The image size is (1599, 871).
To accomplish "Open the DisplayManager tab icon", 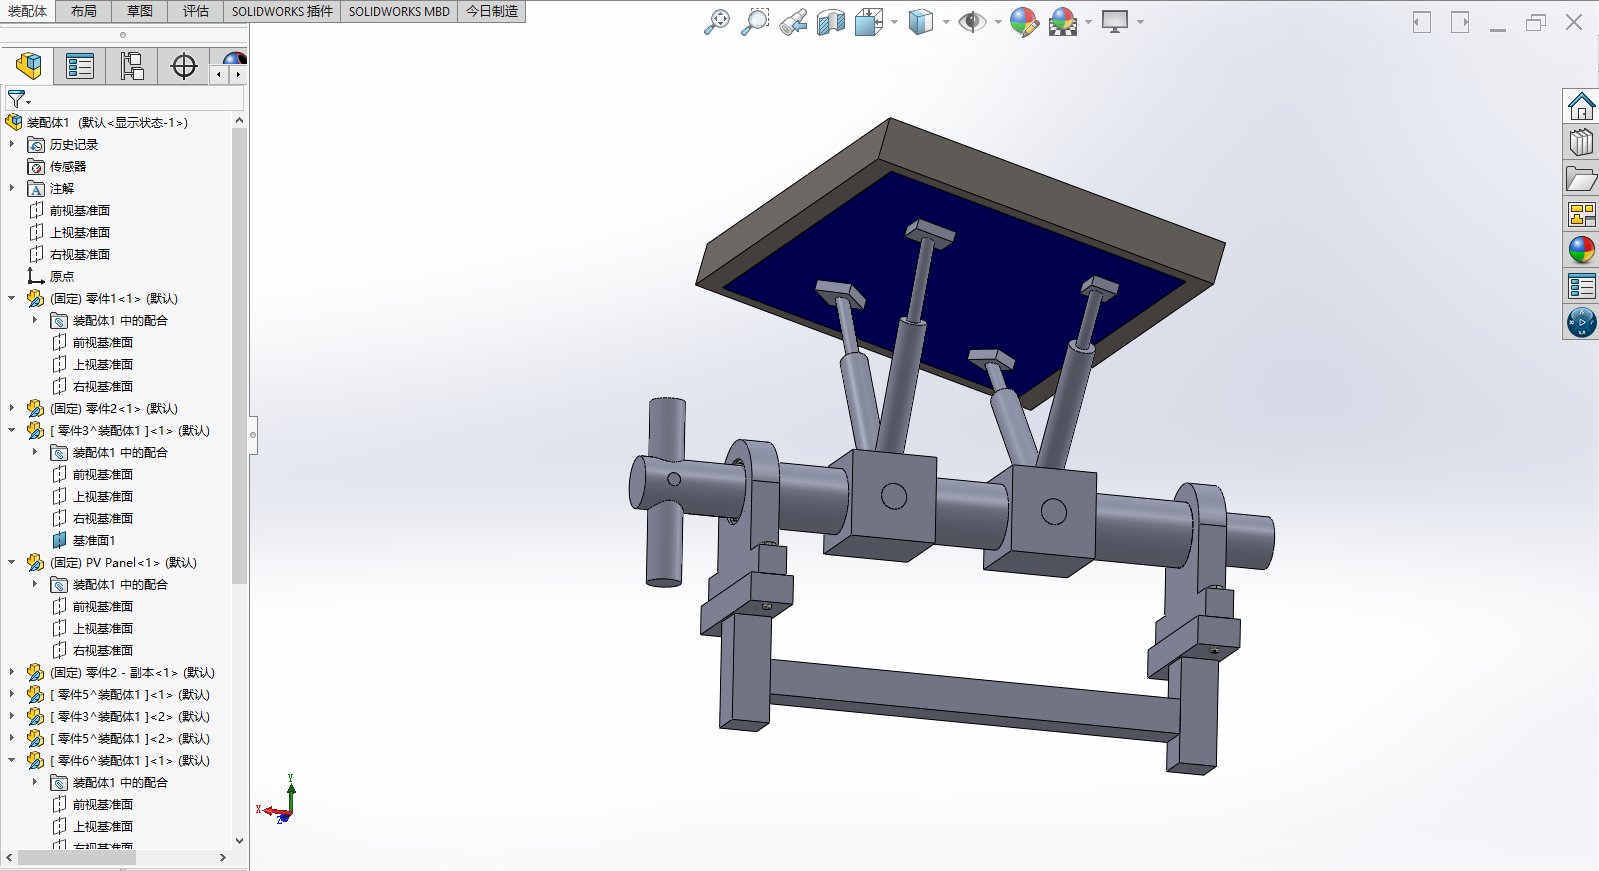I will click(234, 59).
